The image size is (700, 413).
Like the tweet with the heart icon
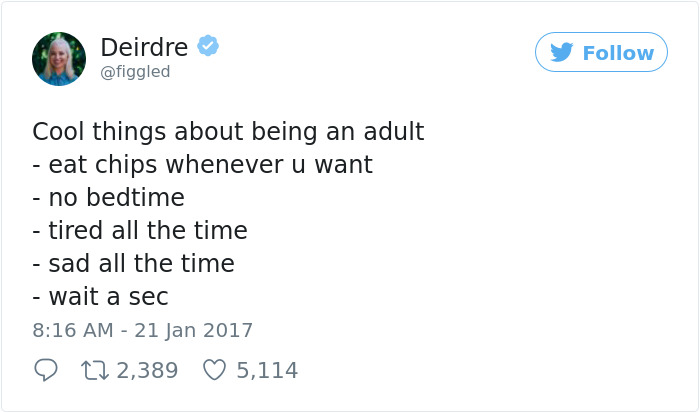214,370
